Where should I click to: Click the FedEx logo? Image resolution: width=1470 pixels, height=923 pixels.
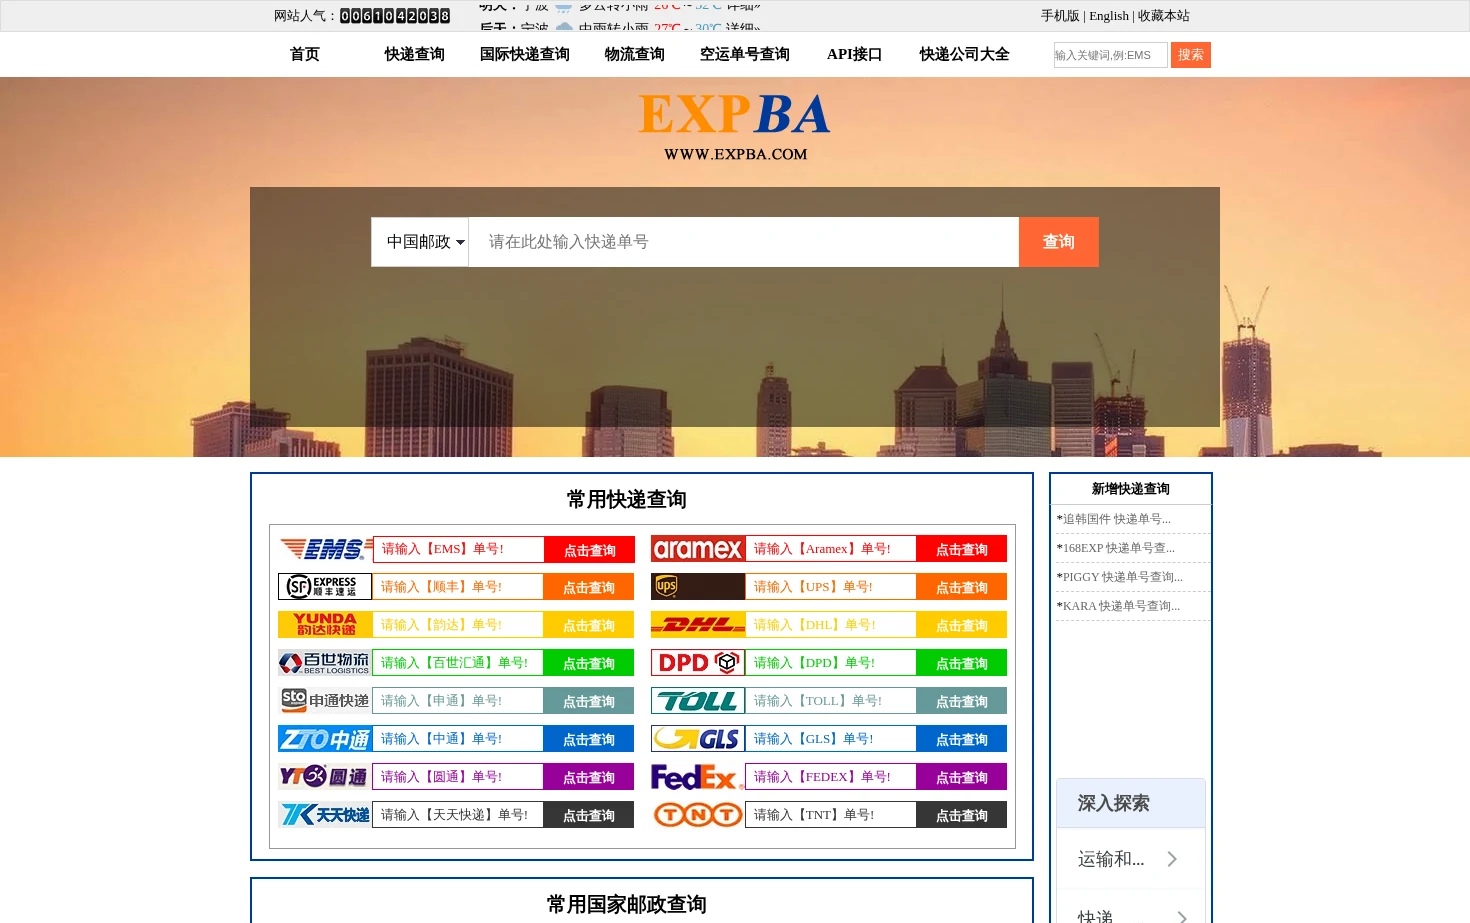[698, 777]
